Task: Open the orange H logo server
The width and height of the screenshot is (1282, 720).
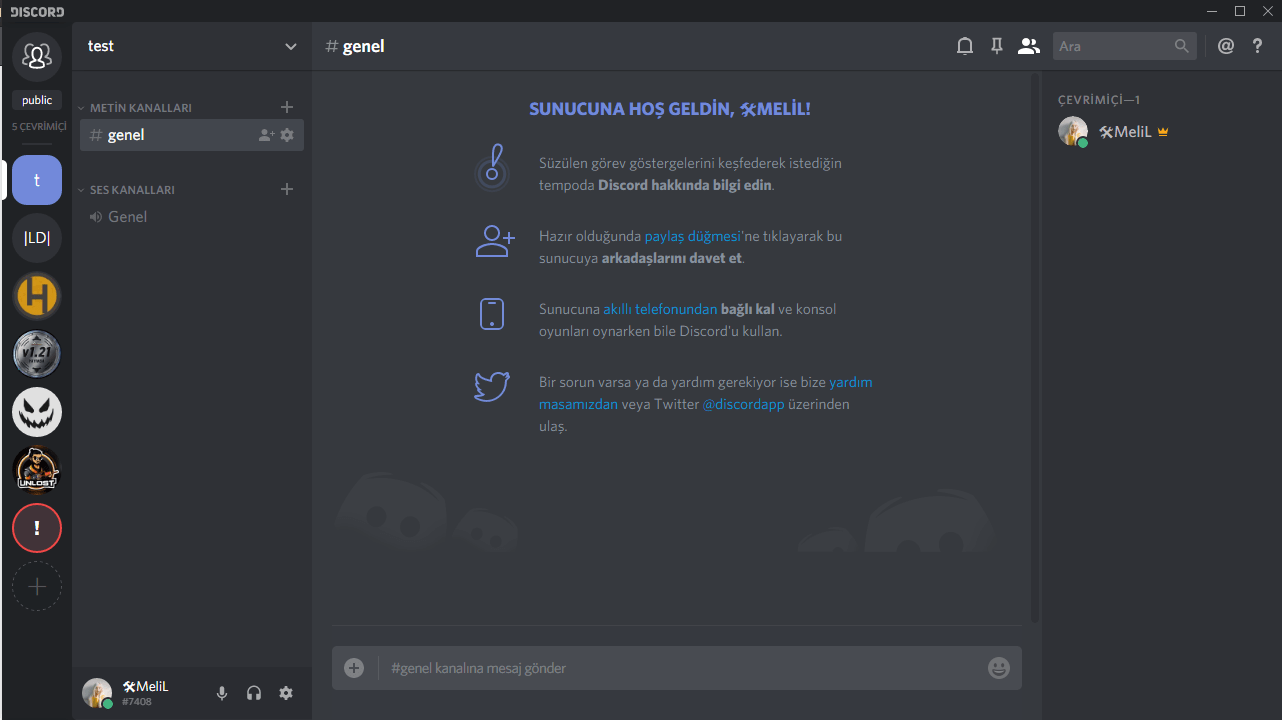Action: 37,296
